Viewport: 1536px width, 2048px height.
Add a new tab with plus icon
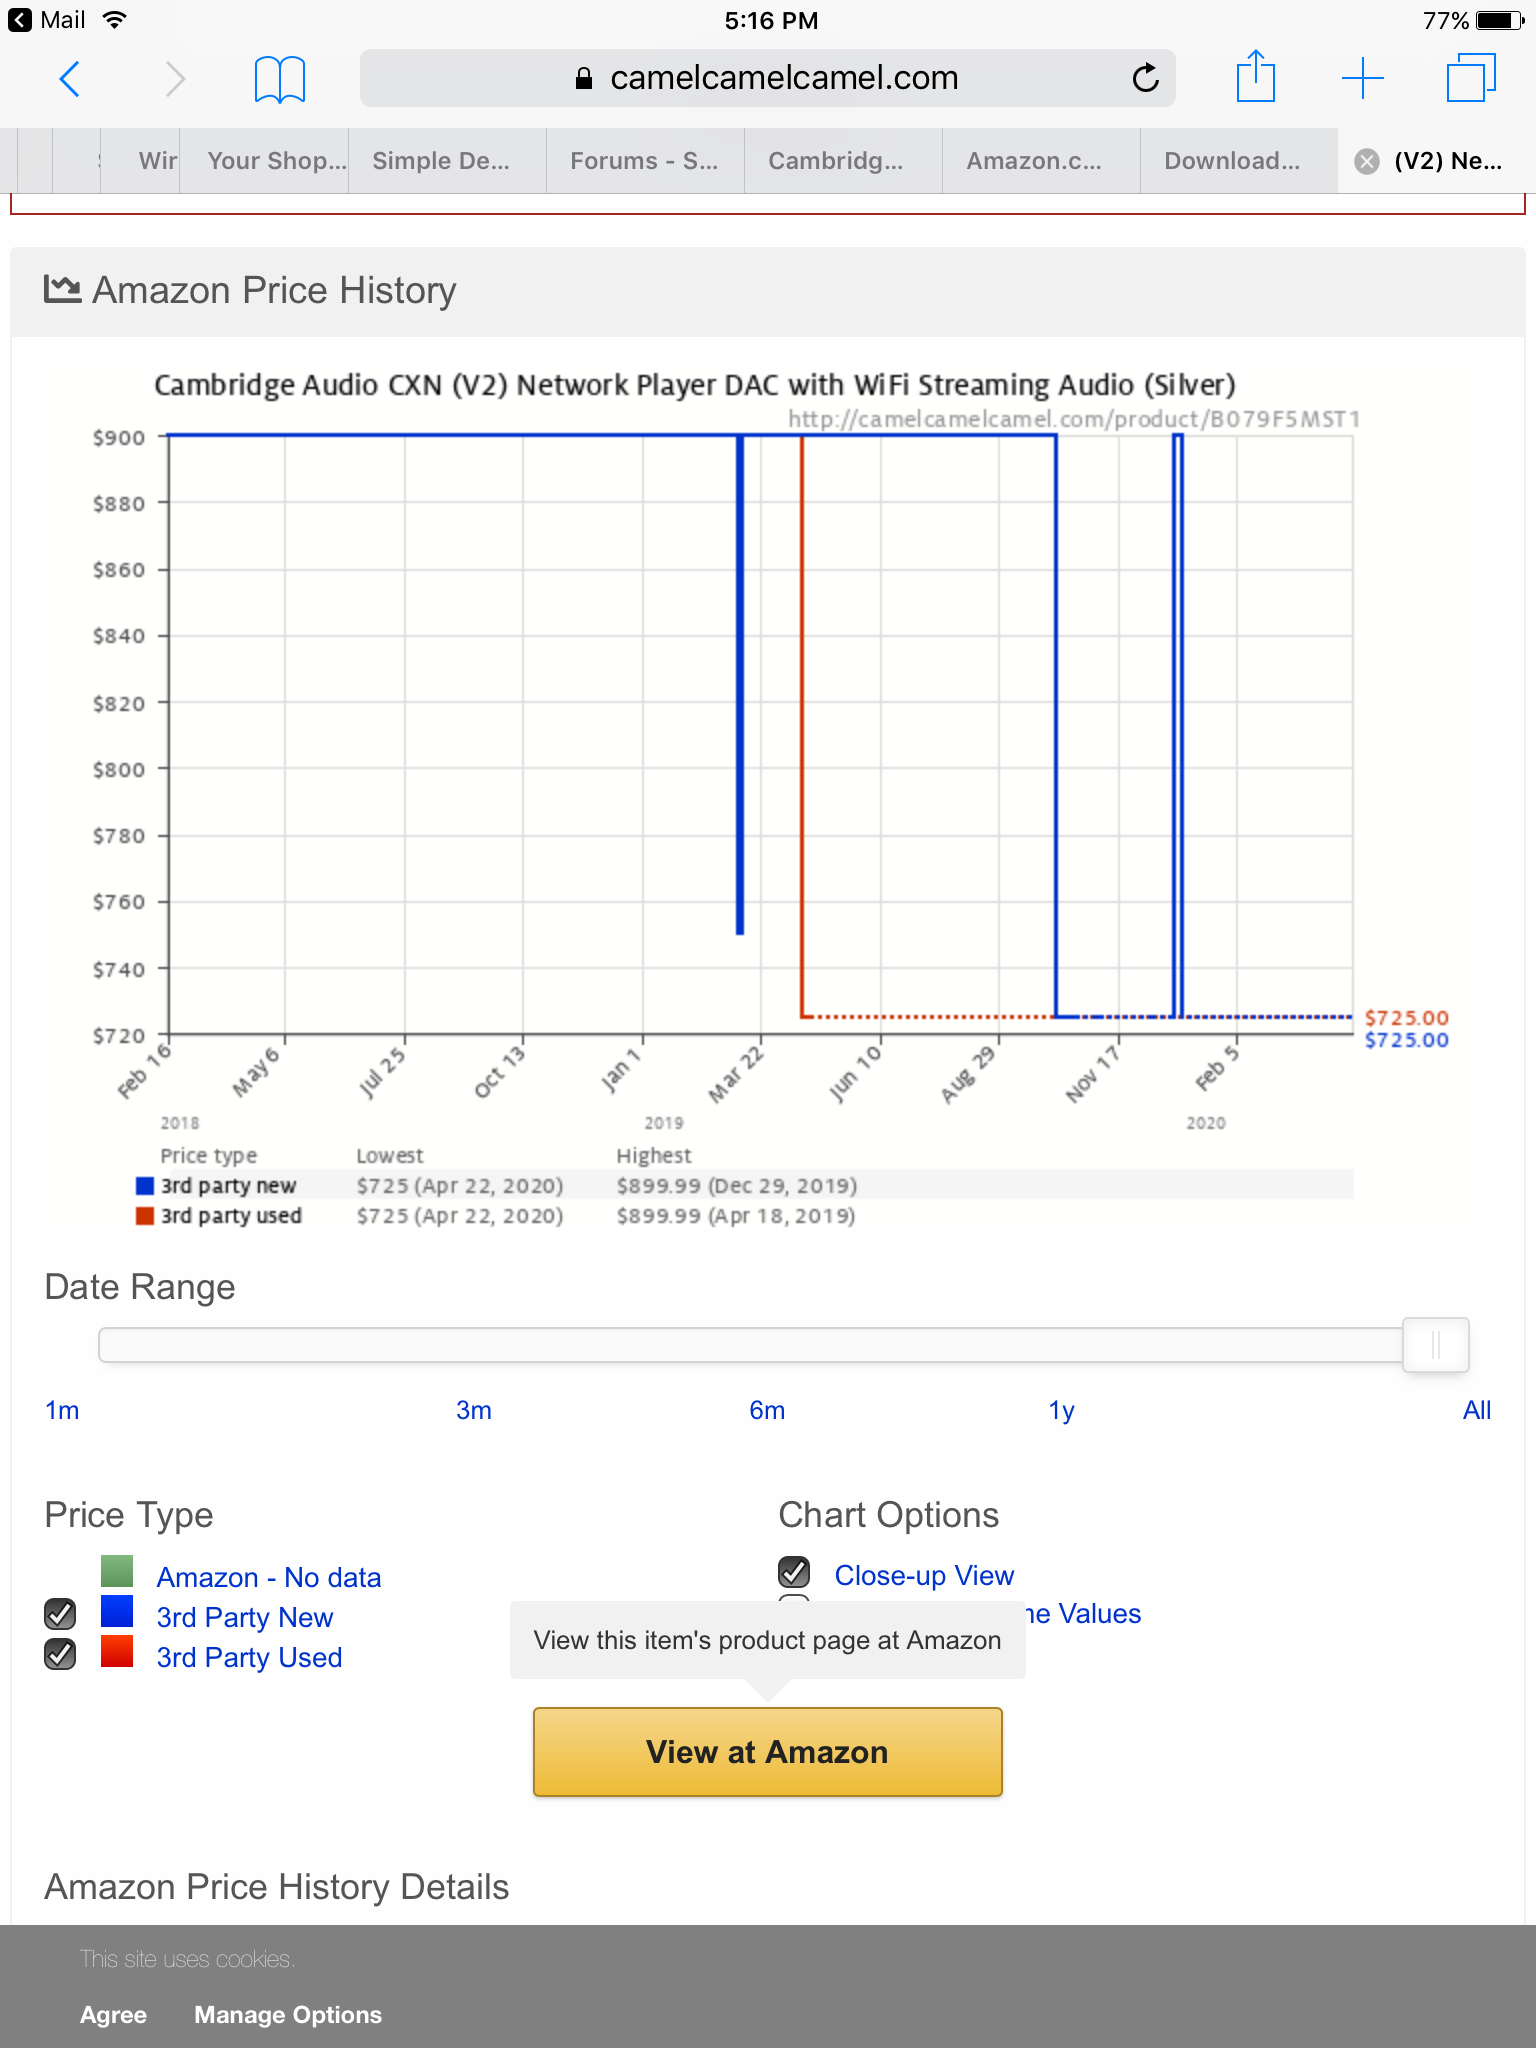tap(1362, 78)
